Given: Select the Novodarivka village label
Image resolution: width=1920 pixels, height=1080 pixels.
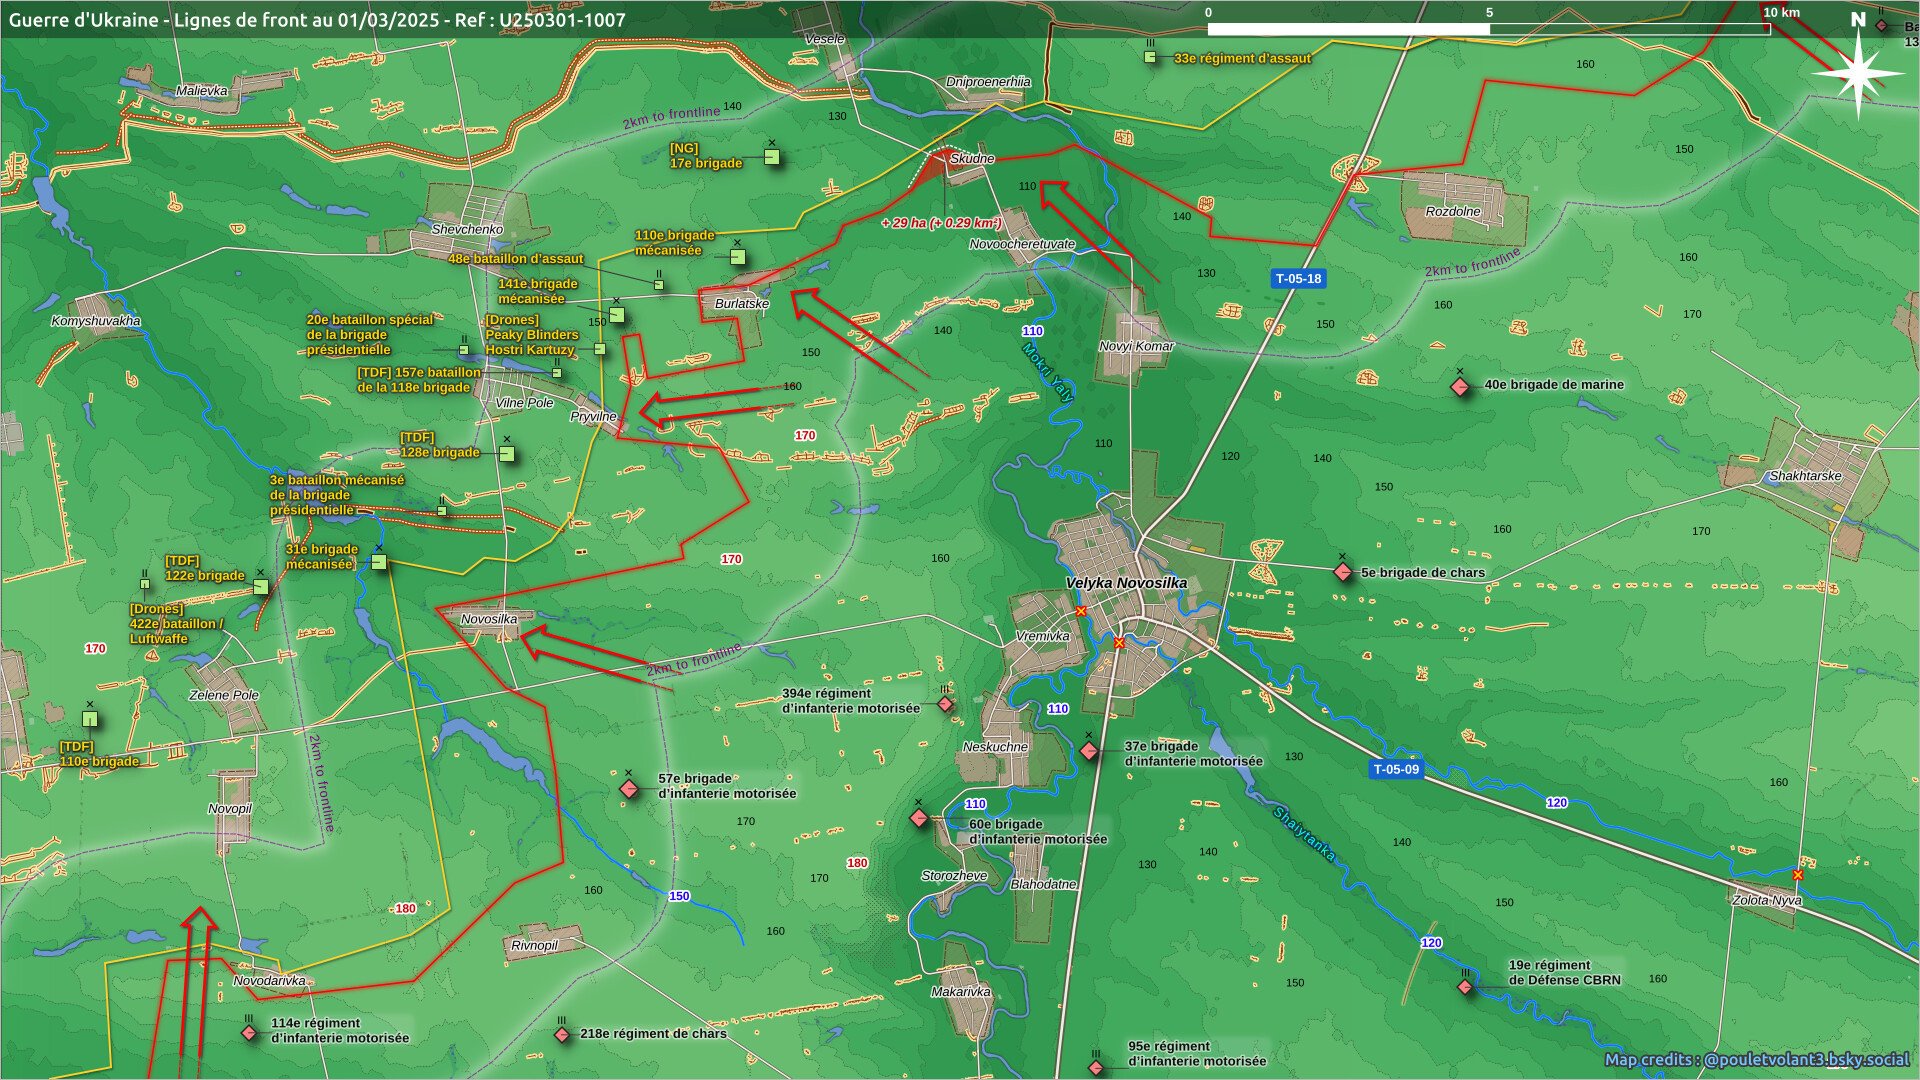Looking at the screenshot, I should tap(269, 981).
